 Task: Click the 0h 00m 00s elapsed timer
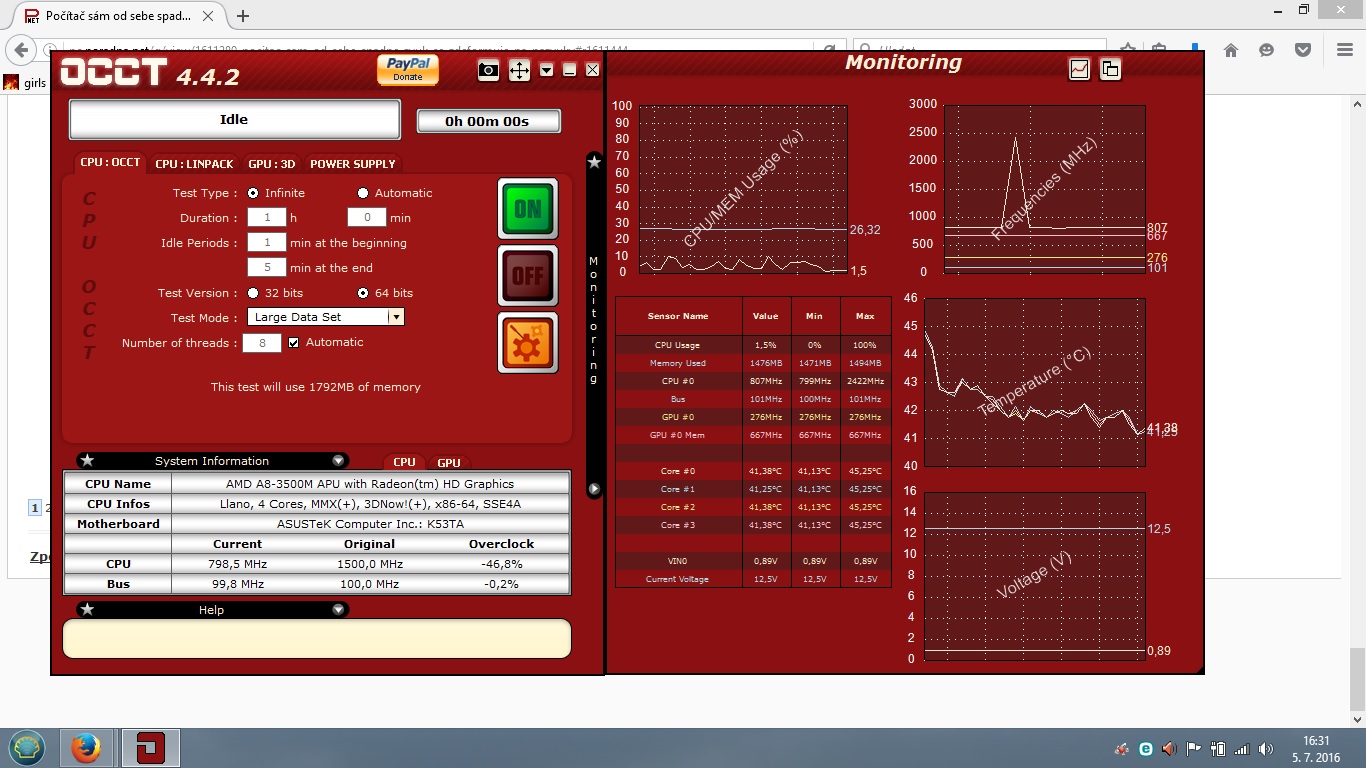488,121
